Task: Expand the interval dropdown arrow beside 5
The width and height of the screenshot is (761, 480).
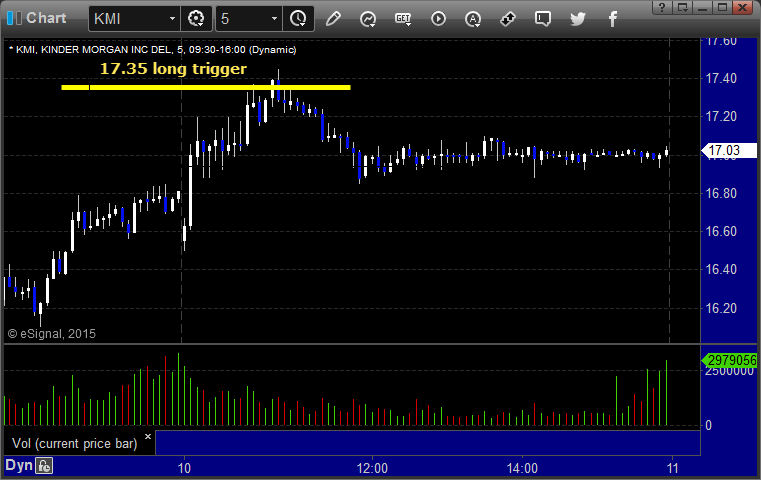Action: 274,19
